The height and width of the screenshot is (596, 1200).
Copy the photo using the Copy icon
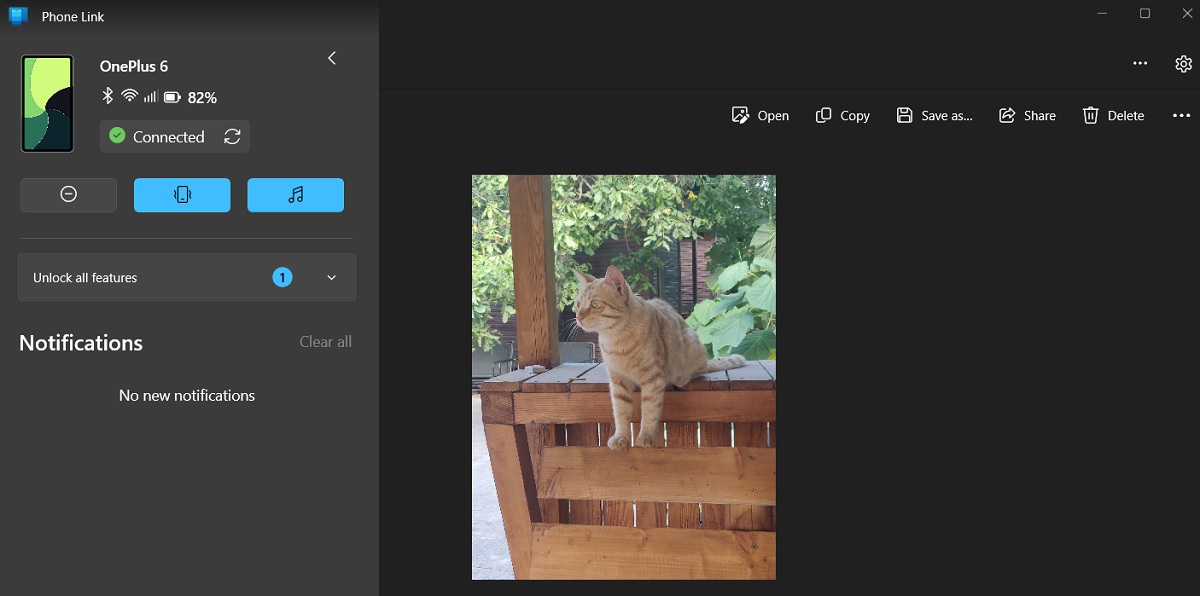click(x=842, y=115)
